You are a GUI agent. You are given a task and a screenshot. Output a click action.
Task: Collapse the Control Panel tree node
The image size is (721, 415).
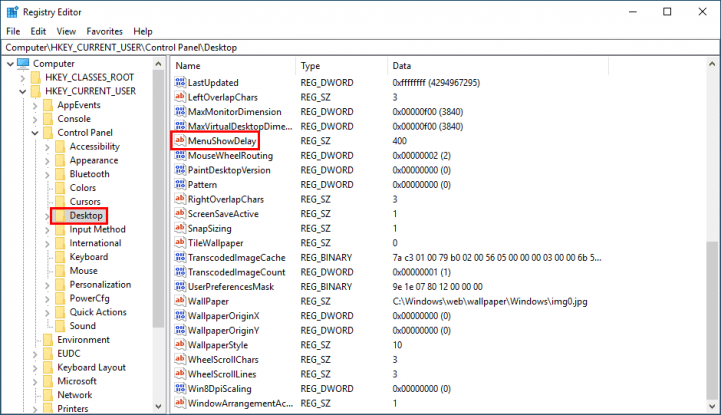pos(35,133)
